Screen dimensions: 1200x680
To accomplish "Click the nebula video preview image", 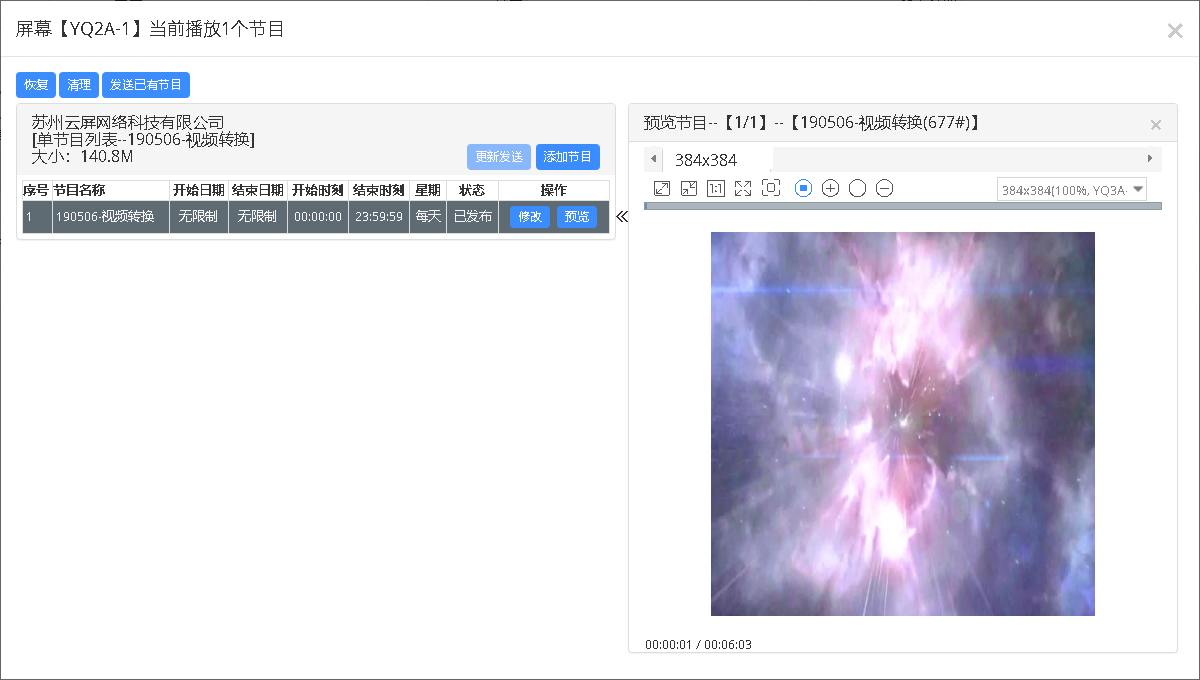I will 903,424.
